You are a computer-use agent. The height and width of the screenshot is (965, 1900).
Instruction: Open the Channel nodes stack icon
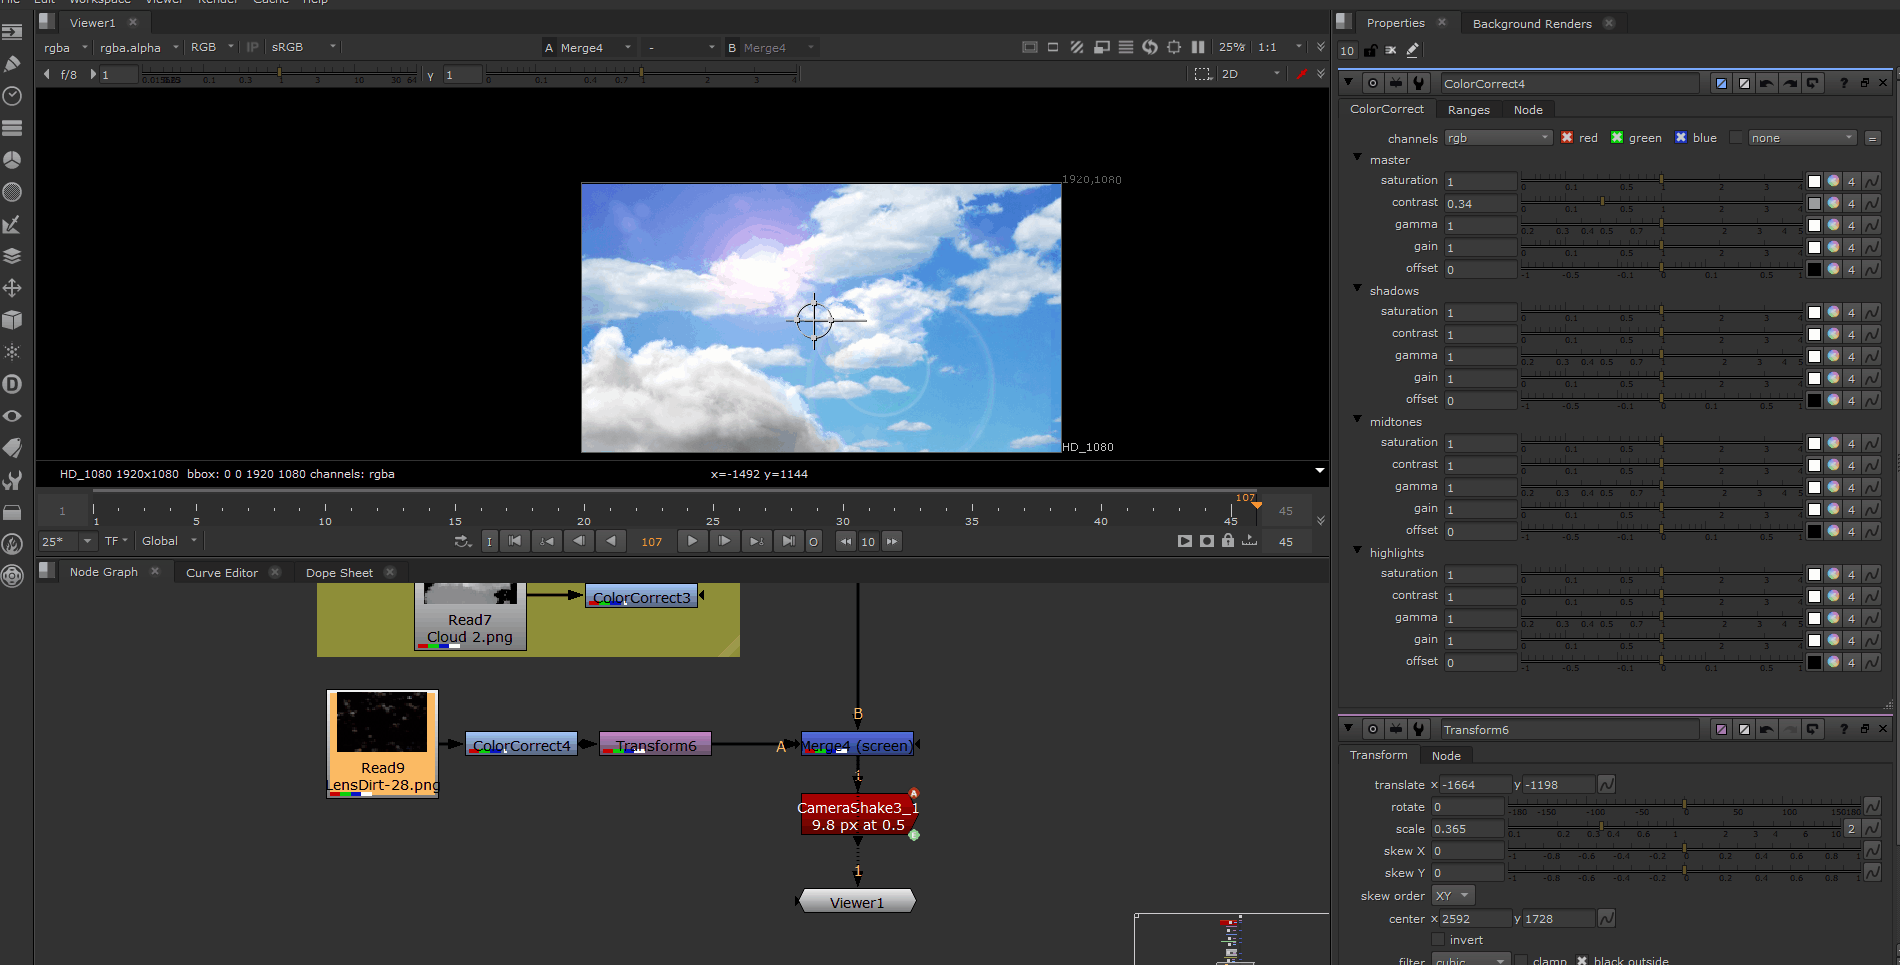[x=12, y=128]
